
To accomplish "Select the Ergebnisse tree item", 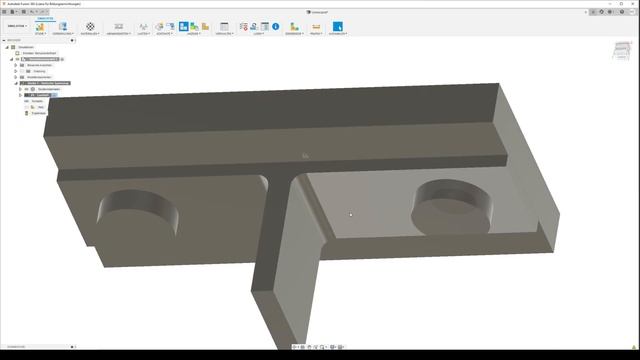I will (x=39, y=113).
